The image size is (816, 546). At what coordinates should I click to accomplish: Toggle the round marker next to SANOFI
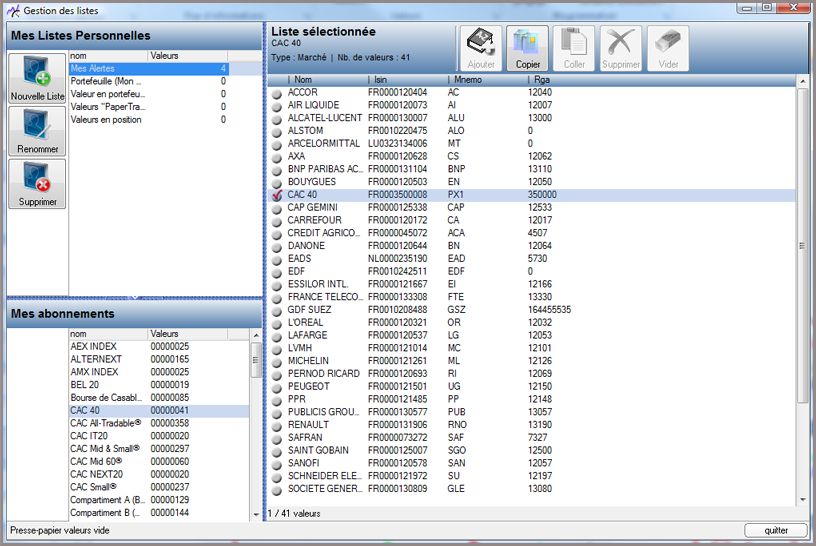(277, 464)
